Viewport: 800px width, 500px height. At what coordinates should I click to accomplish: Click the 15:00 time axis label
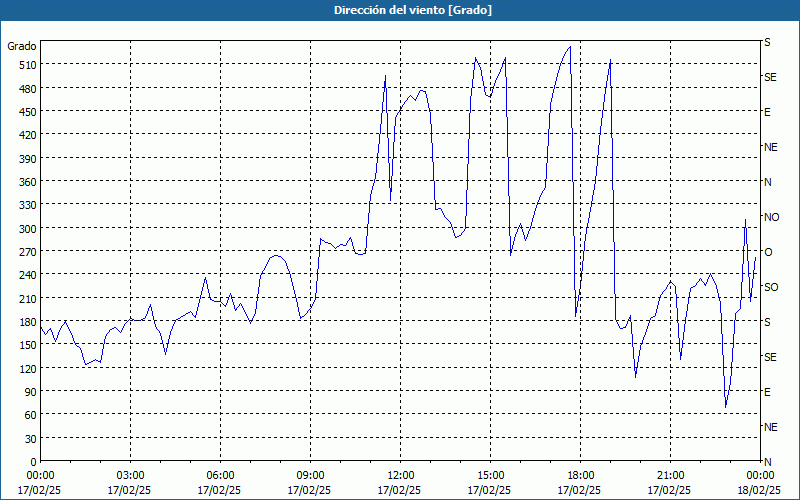point(491,476)
